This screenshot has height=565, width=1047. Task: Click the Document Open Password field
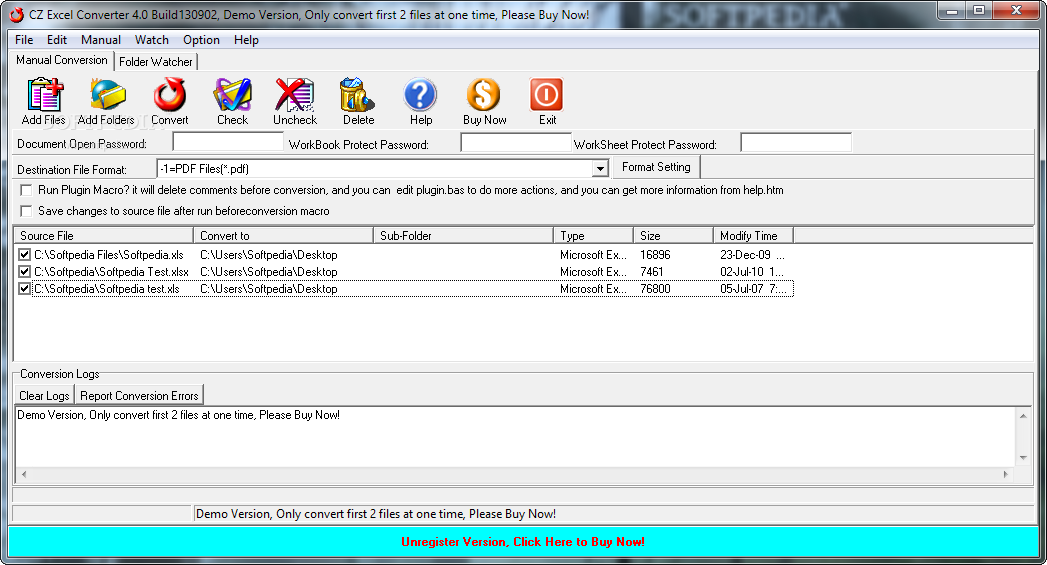228,142
